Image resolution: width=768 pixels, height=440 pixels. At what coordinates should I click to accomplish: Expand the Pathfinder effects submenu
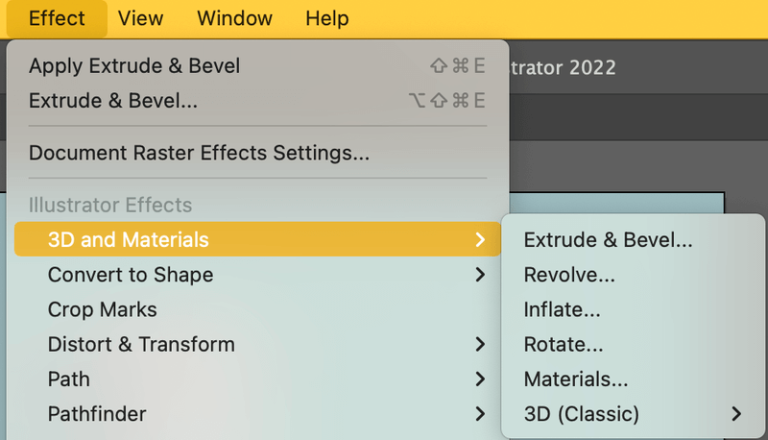point(97,414)
